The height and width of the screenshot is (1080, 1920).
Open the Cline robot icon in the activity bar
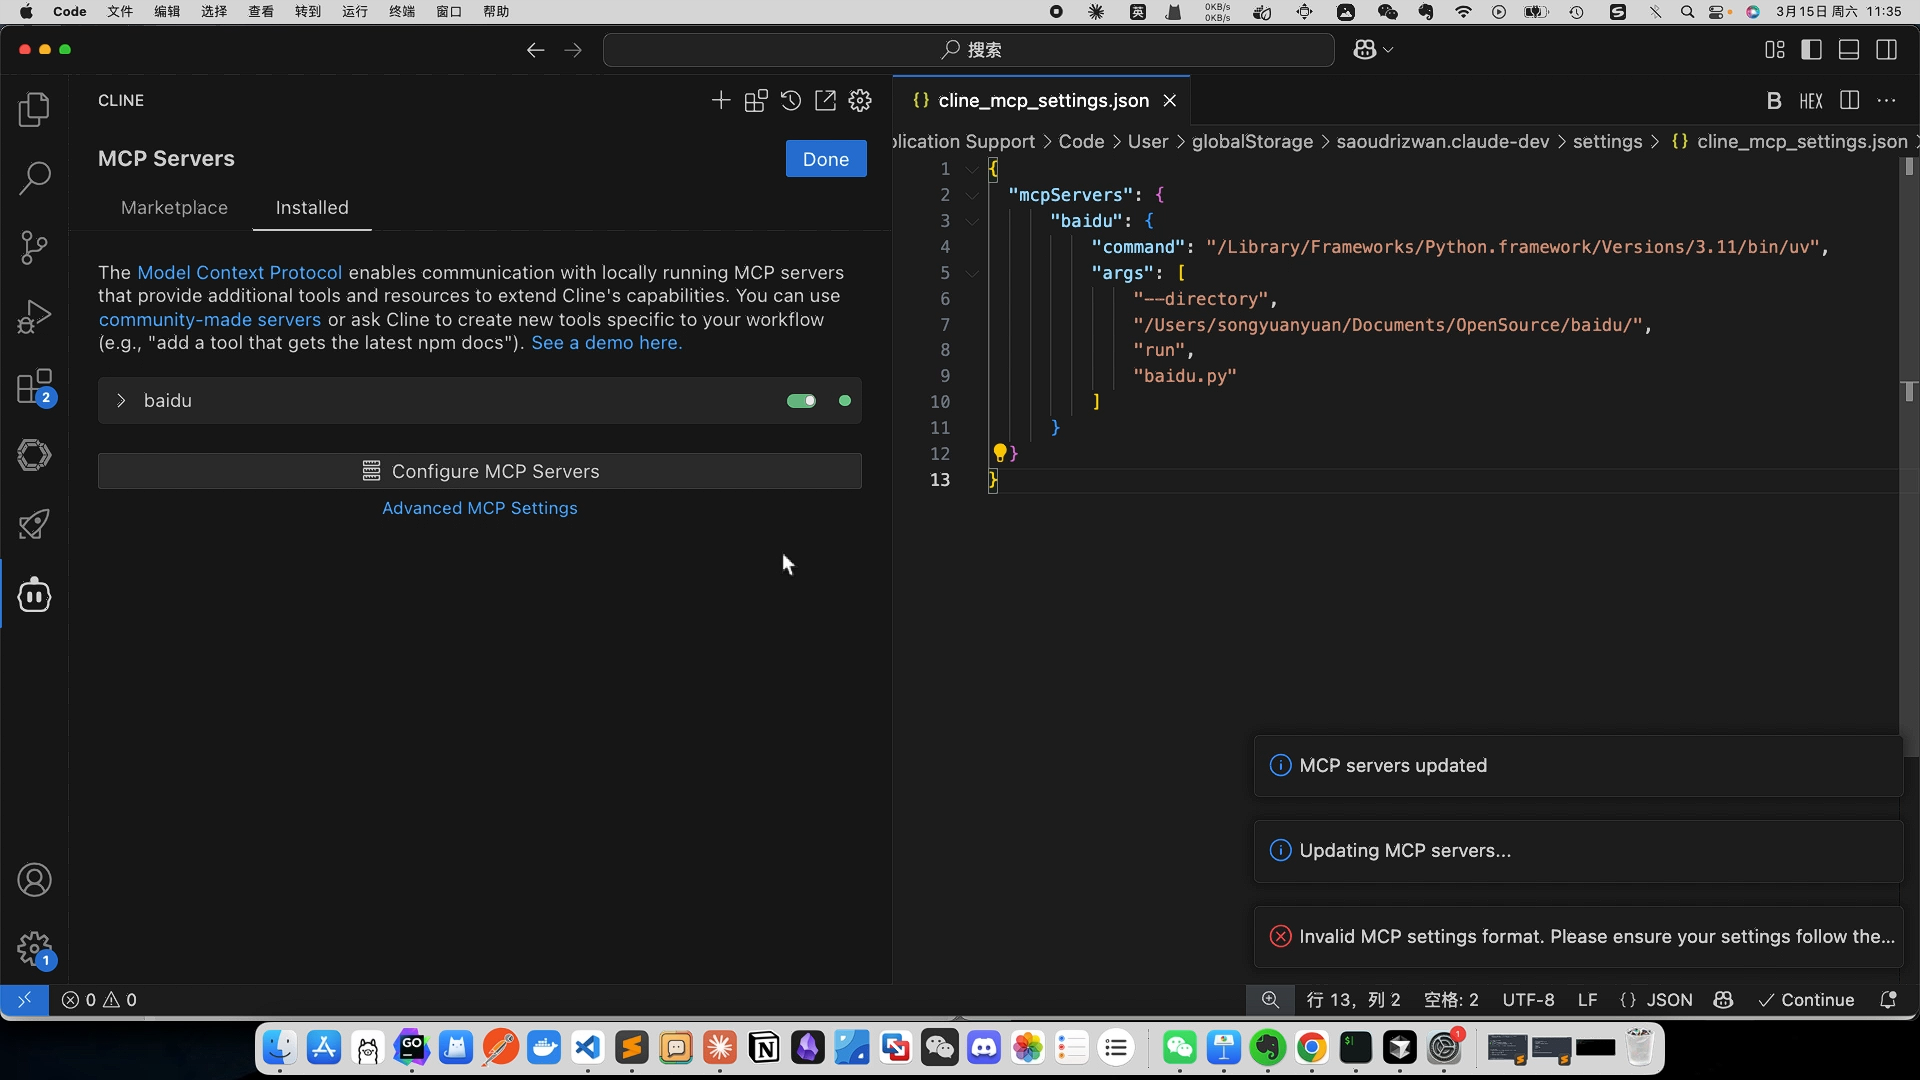point(34,595)
